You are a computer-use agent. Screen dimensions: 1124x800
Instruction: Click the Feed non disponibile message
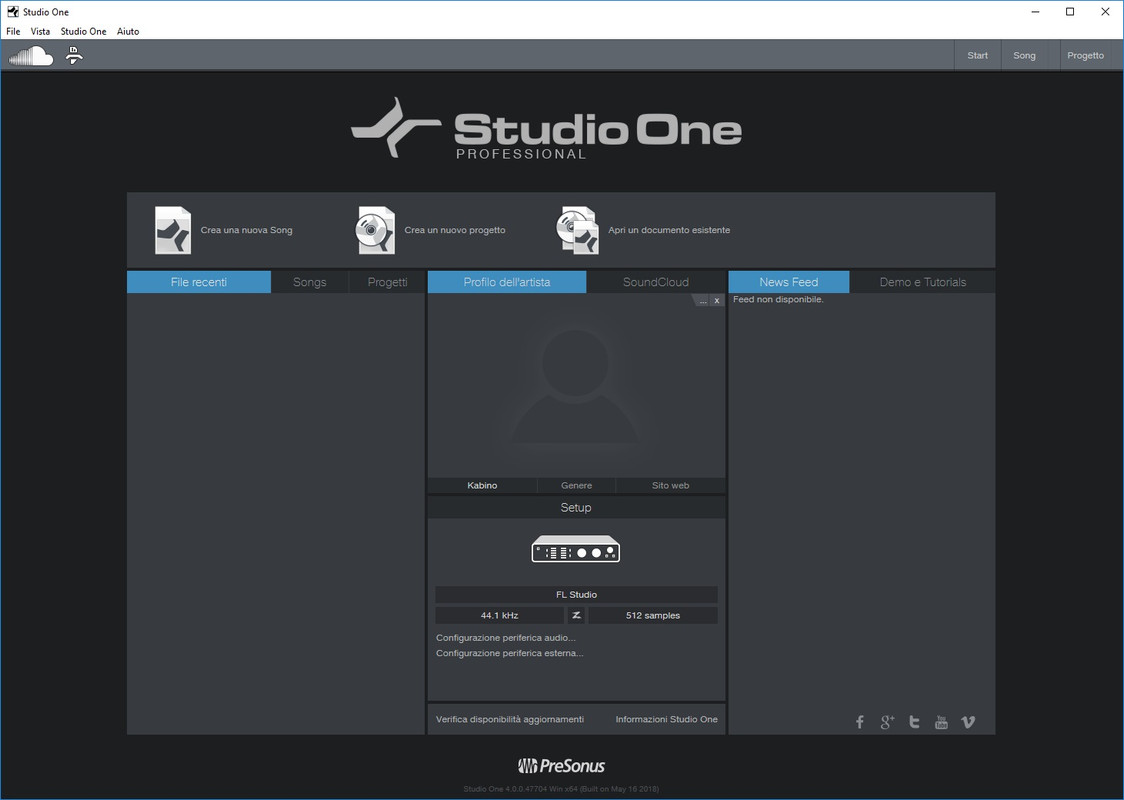point(778,300)
